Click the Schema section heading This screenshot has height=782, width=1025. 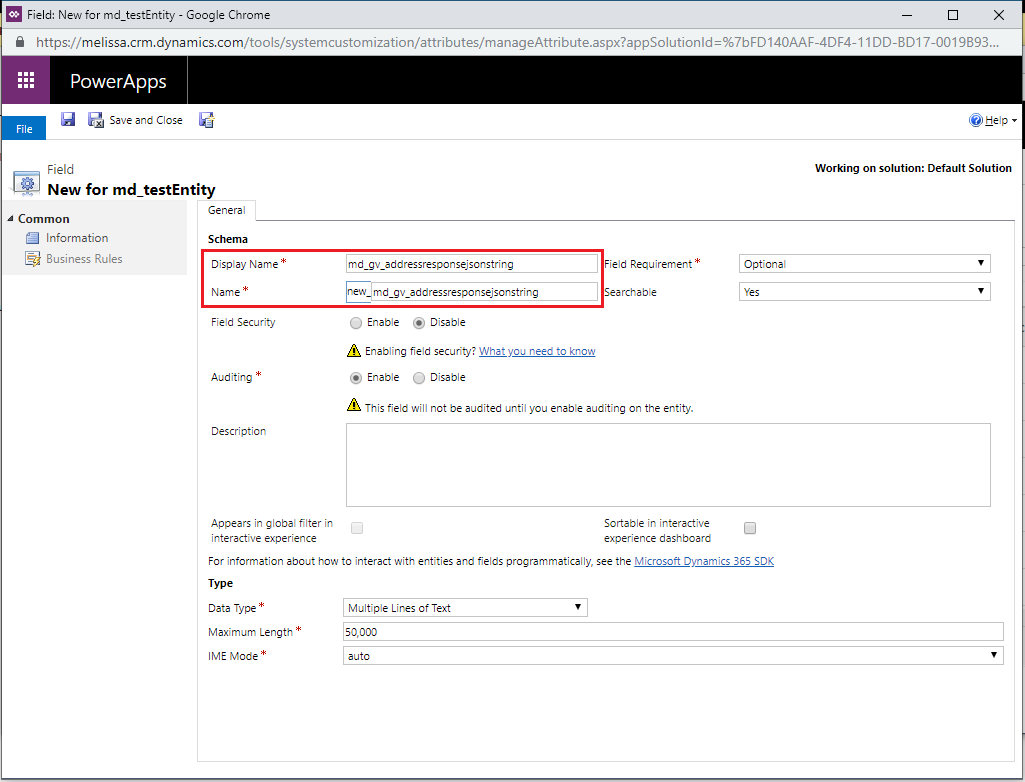pyautogui.click(x=227, y=239)
